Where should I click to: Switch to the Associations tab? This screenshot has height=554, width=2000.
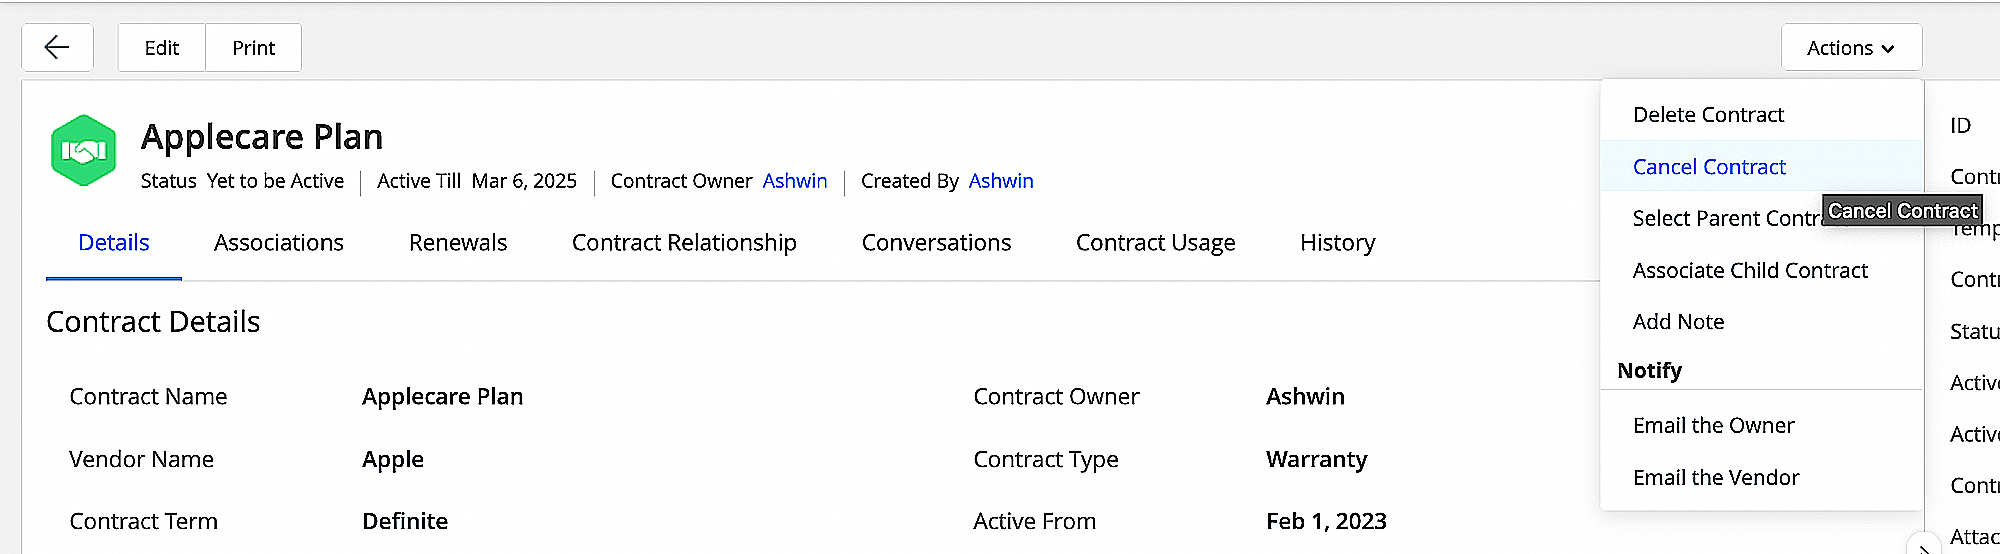coord(279,243)
